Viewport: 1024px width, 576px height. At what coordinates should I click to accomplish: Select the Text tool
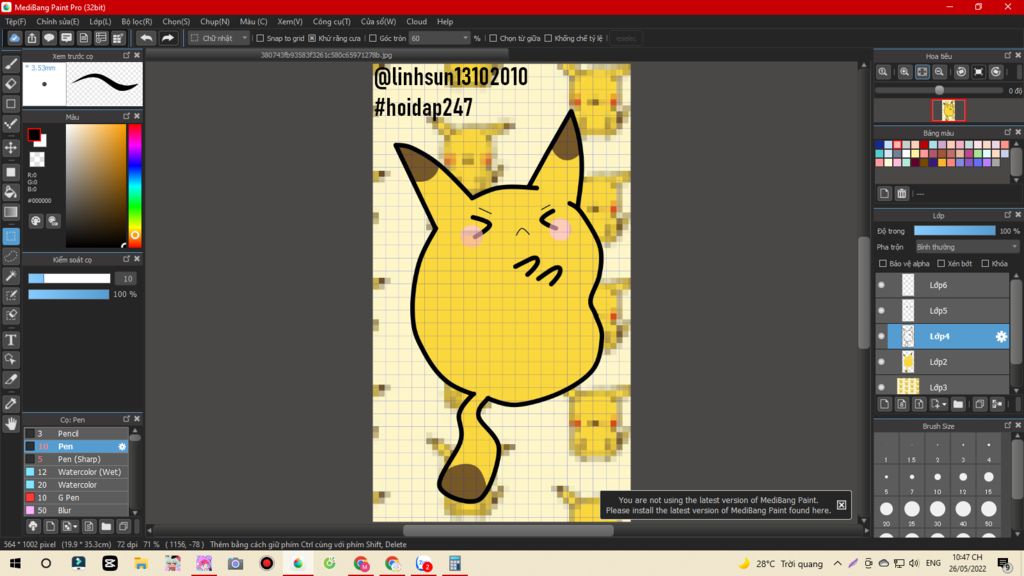tap(11, 340)
